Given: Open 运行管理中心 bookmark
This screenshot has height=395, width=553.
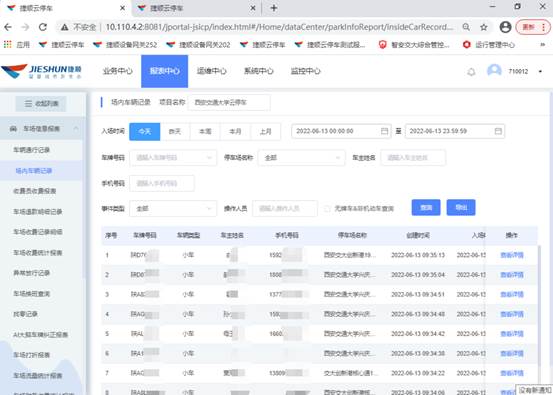Looking at the screenshot, I should point(489,44).
